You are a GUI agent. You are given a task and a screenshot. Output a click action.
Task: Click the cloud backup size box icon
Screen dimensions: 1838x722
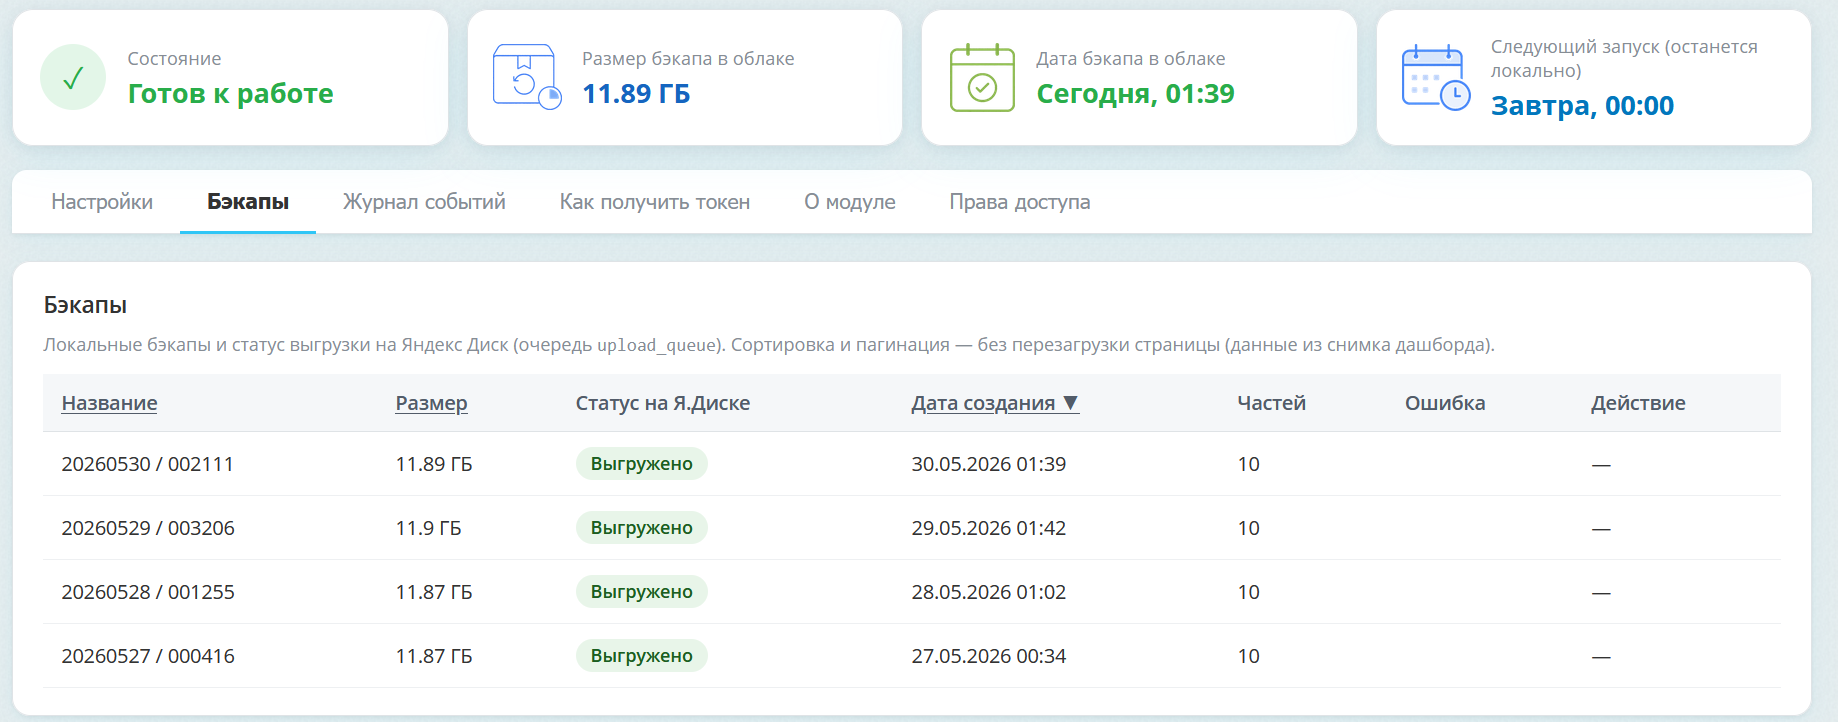527,77
